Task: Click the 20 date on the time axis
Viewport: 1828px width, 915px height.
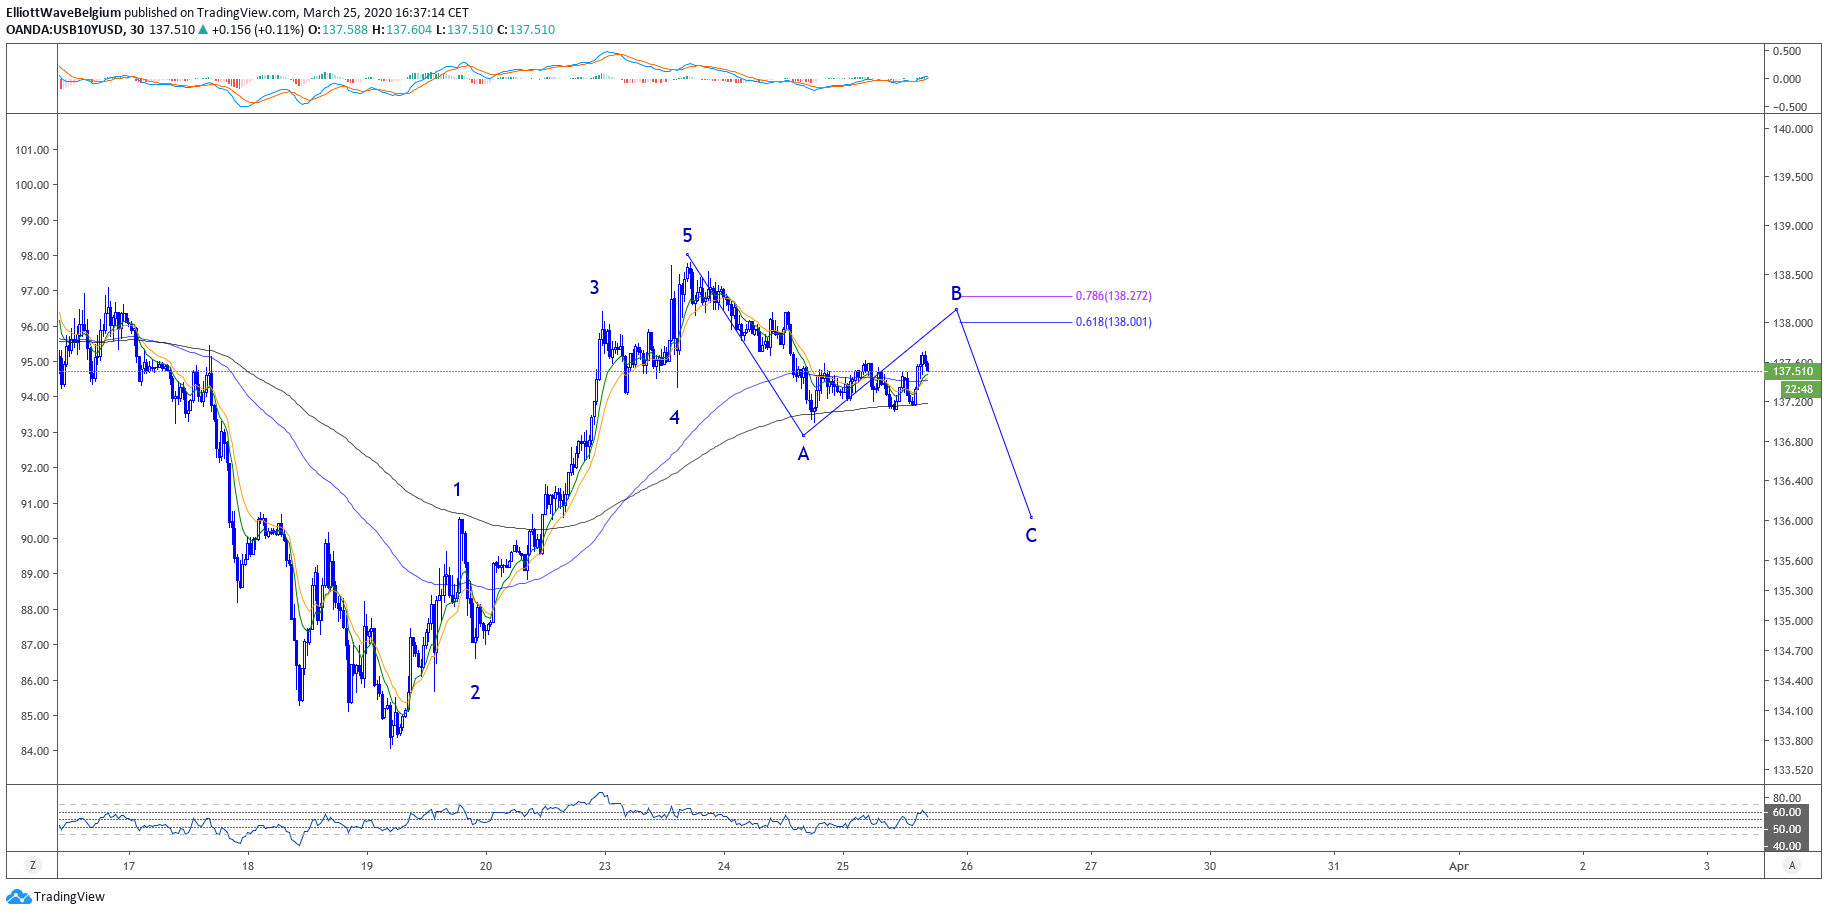Action: click(x=486, y=866)
